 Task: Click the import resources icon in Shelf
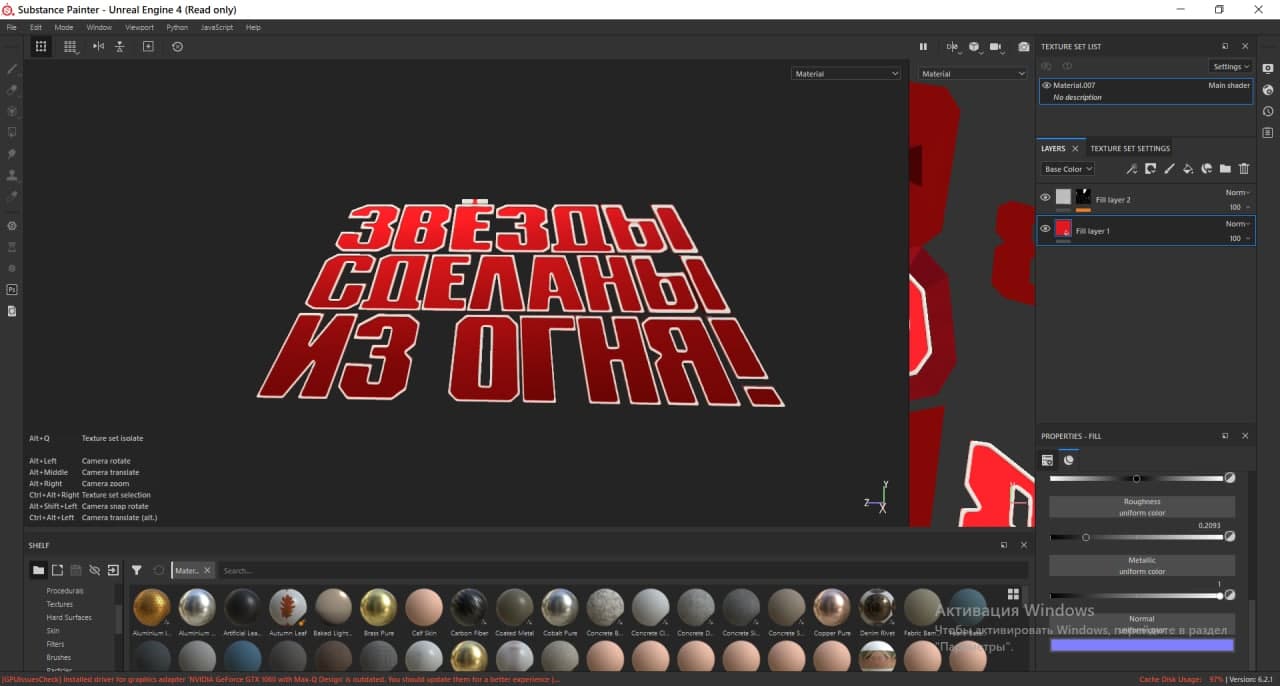point(113,570)
